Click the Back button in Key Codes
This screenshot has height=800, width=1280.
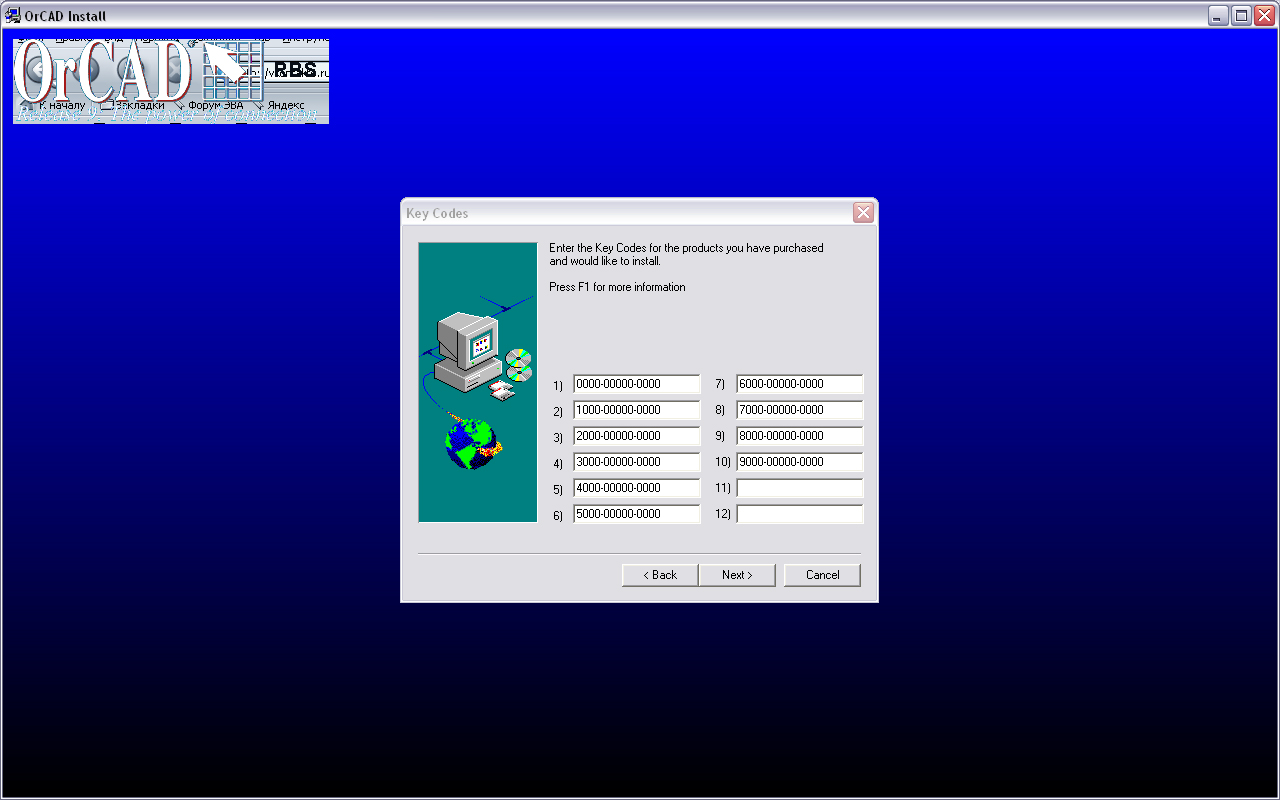click(660, 575)
